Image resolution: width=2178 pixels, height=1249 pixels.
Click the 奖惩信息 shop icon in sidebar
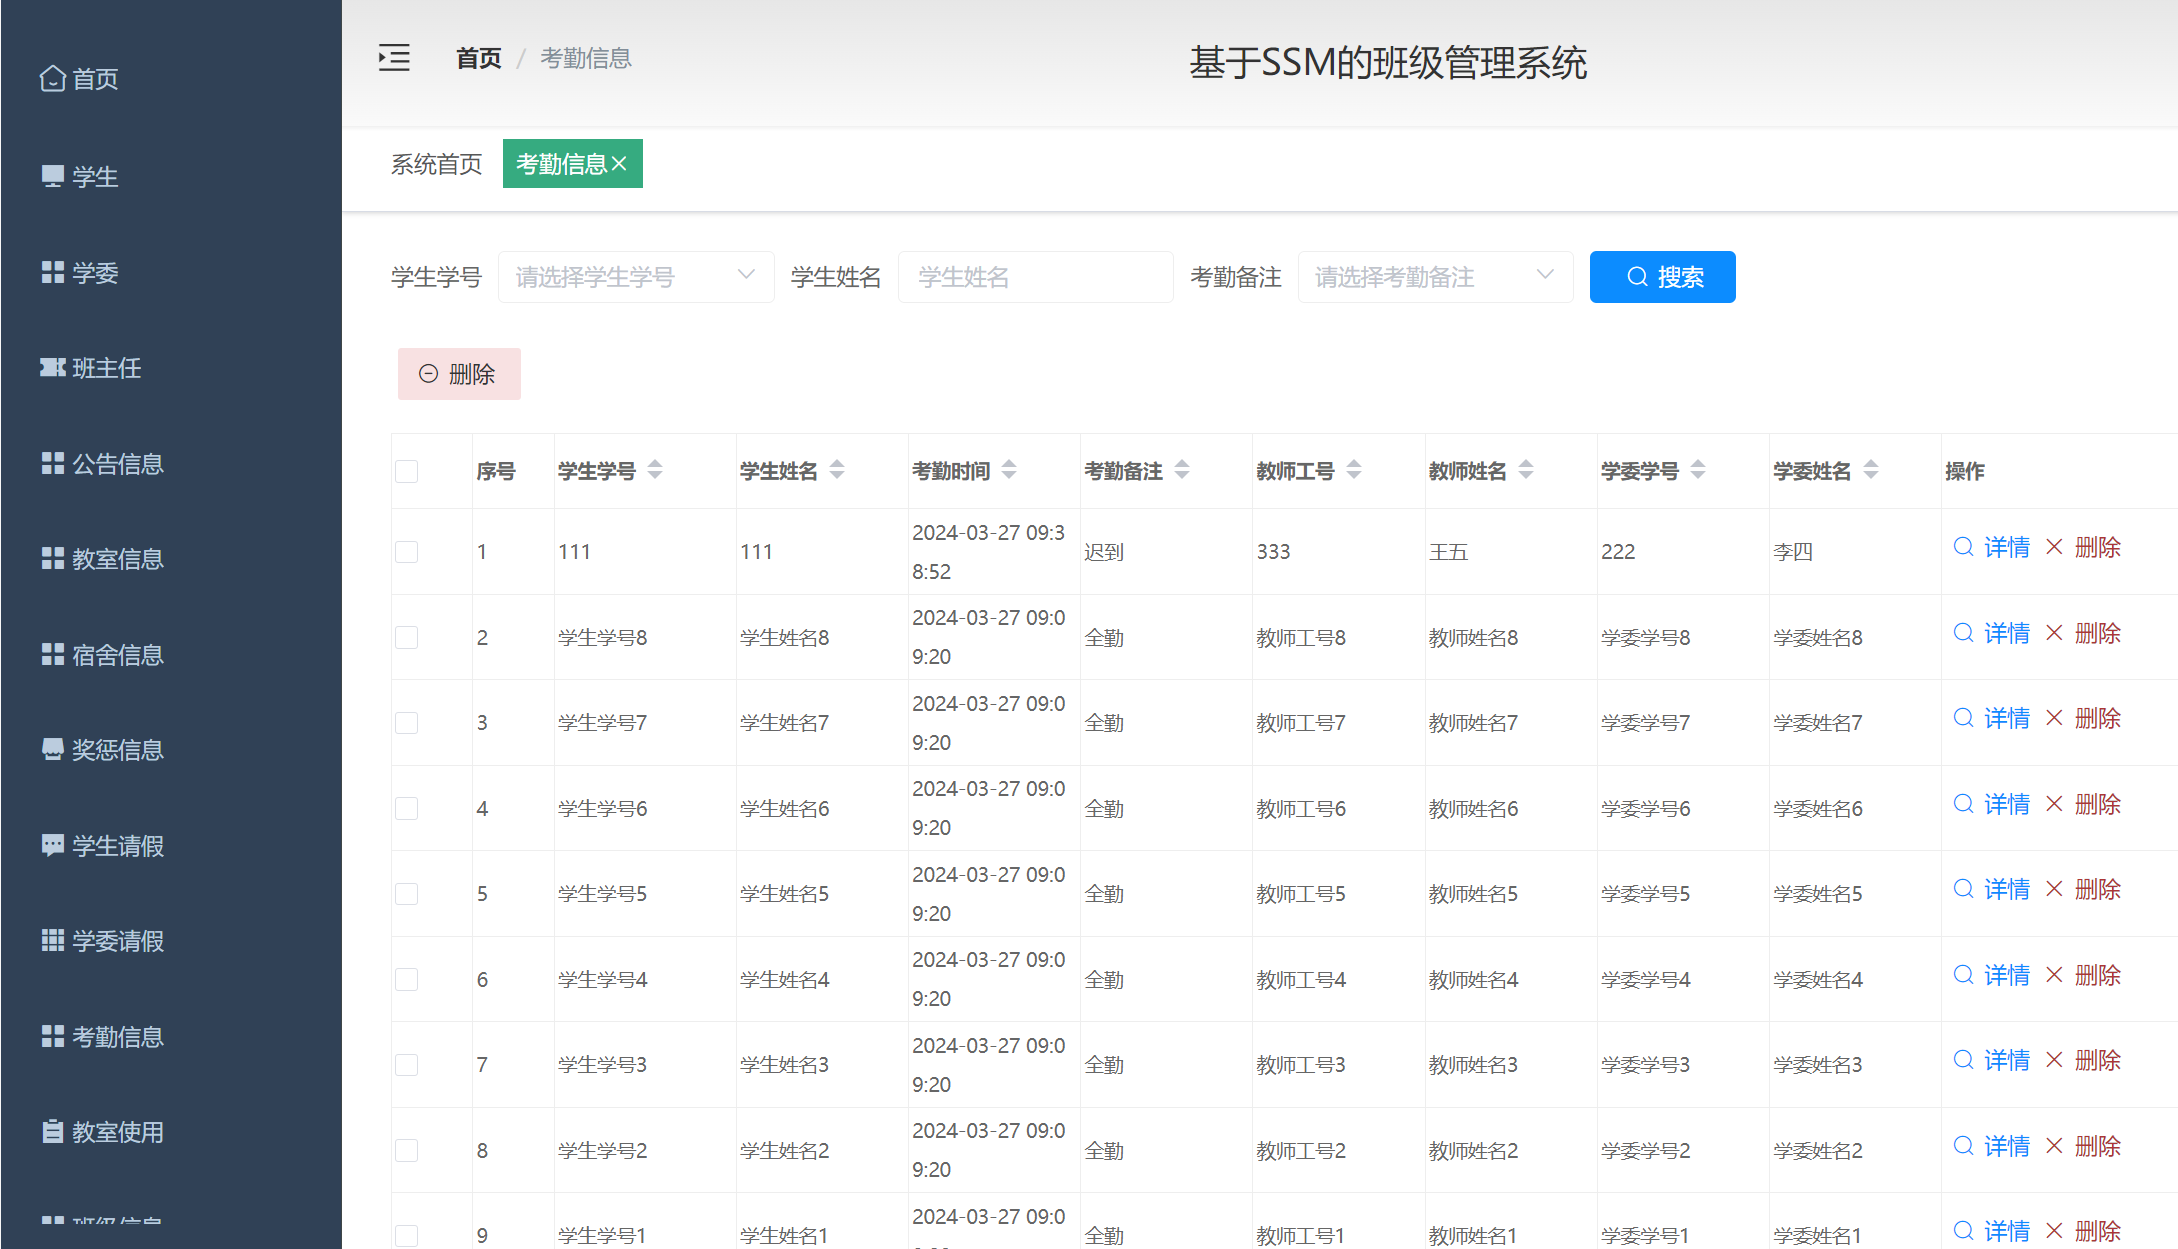pos(53,749)
